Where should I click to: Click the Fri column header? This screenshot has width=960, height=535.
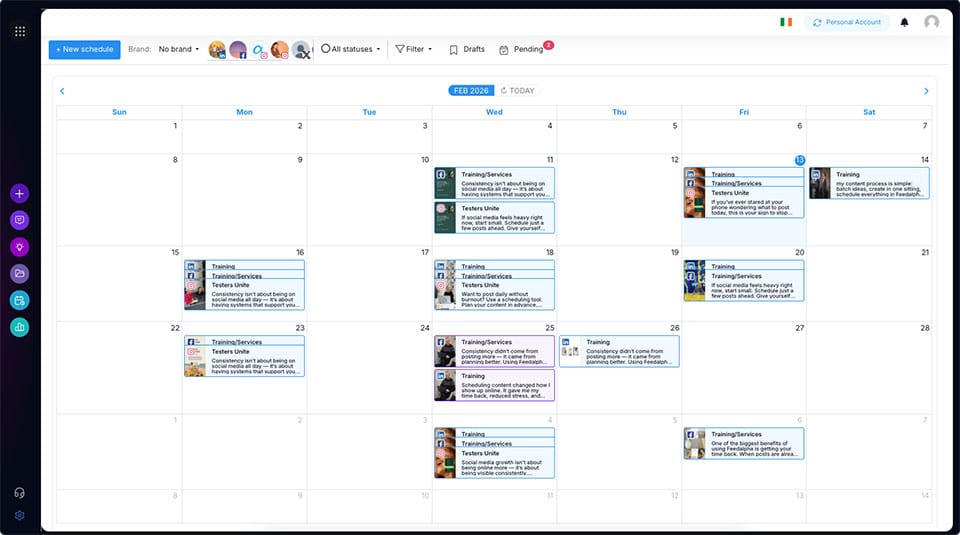point(744,112)
